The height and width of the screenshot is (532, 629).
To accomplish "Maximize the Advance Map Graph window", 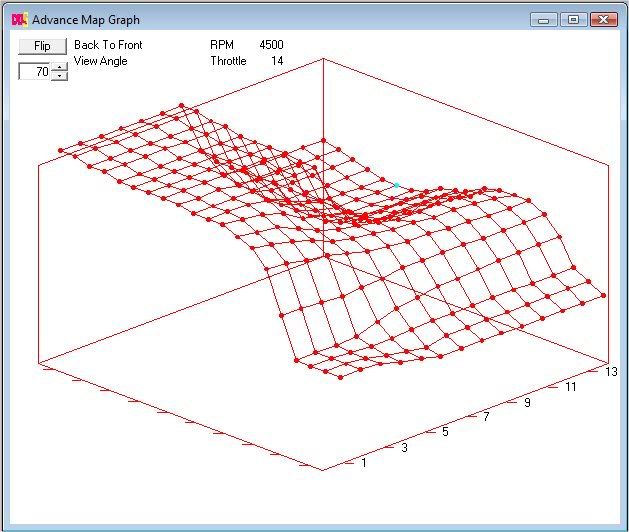I will [x=572, y=19].
